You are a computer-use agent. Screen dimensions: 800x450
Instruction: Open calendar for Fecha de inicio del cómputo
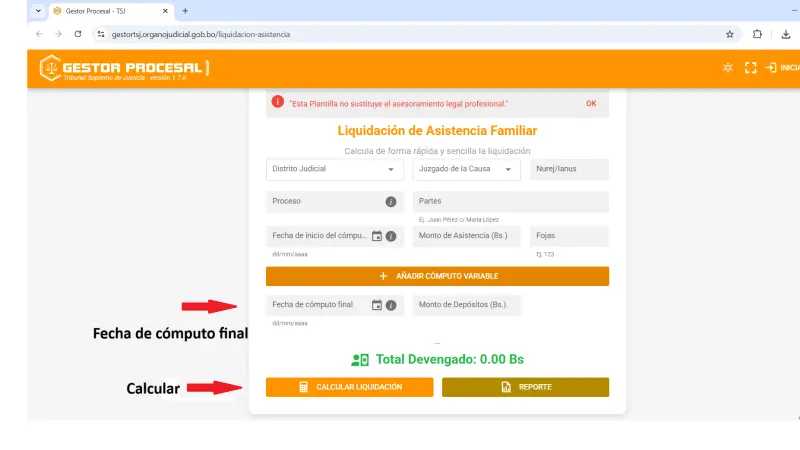click(377, 237)
